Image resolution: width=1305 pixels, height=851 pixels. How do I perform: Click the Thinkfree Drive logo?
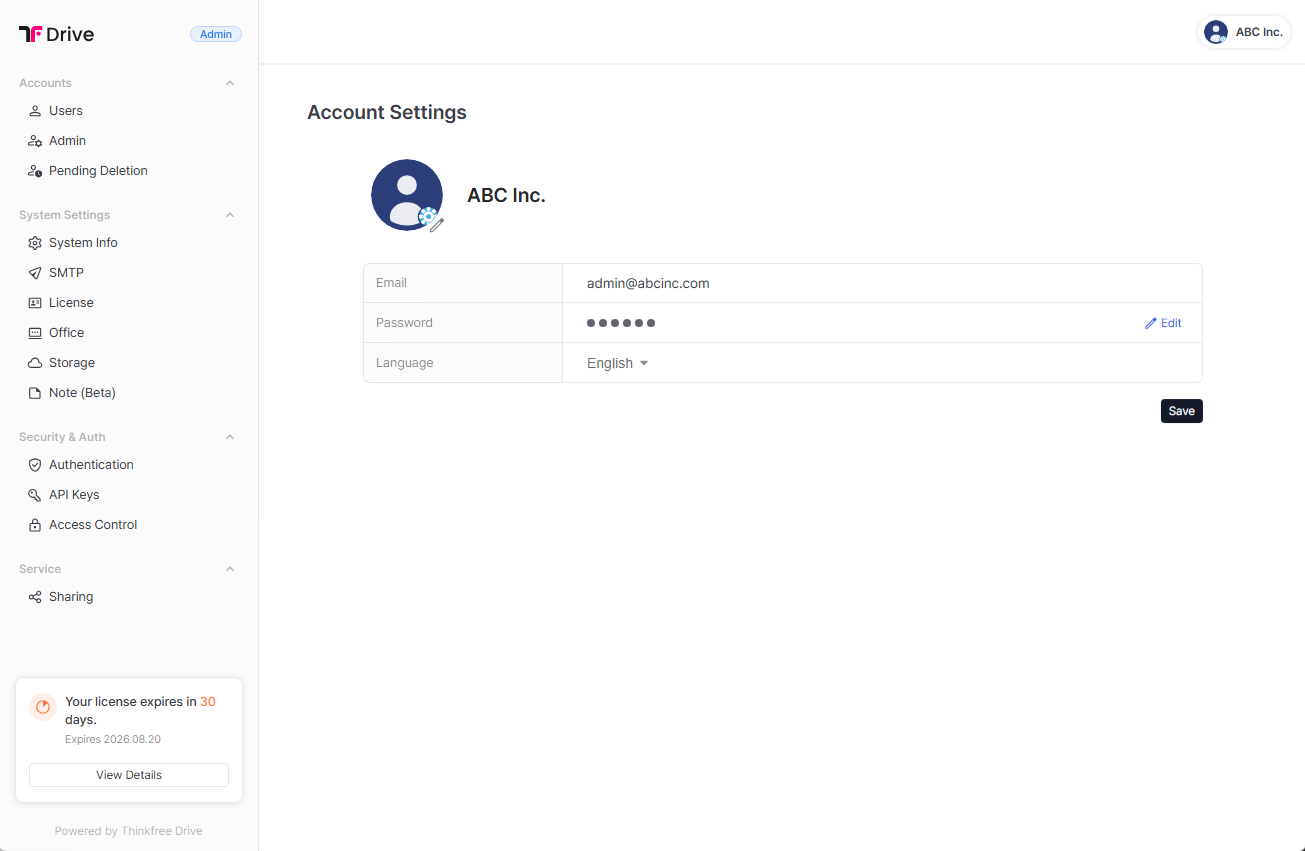click(x=56, y=34)
